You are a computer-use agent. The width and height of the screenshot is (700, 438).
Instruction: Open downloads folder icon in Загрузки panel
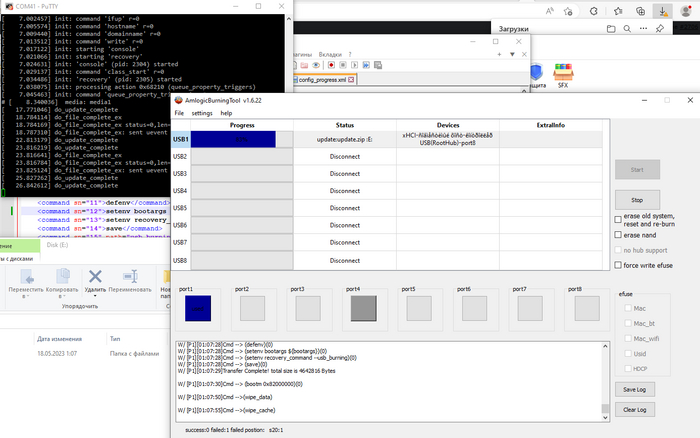click(x=611, y=29)
